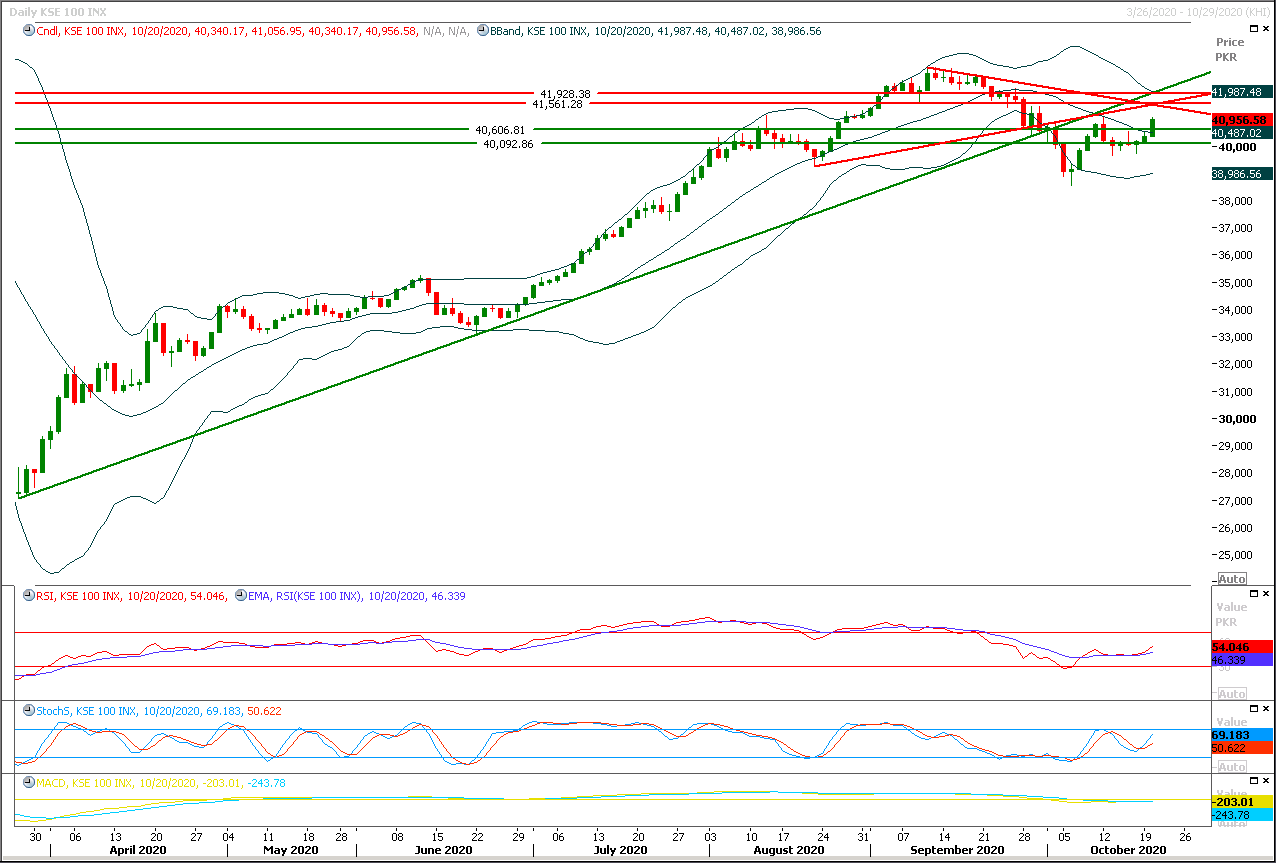Viewport: 1276px width, 863px height.
Task: Click the 40,606.81 support line label
Action: tap(500, 130)
